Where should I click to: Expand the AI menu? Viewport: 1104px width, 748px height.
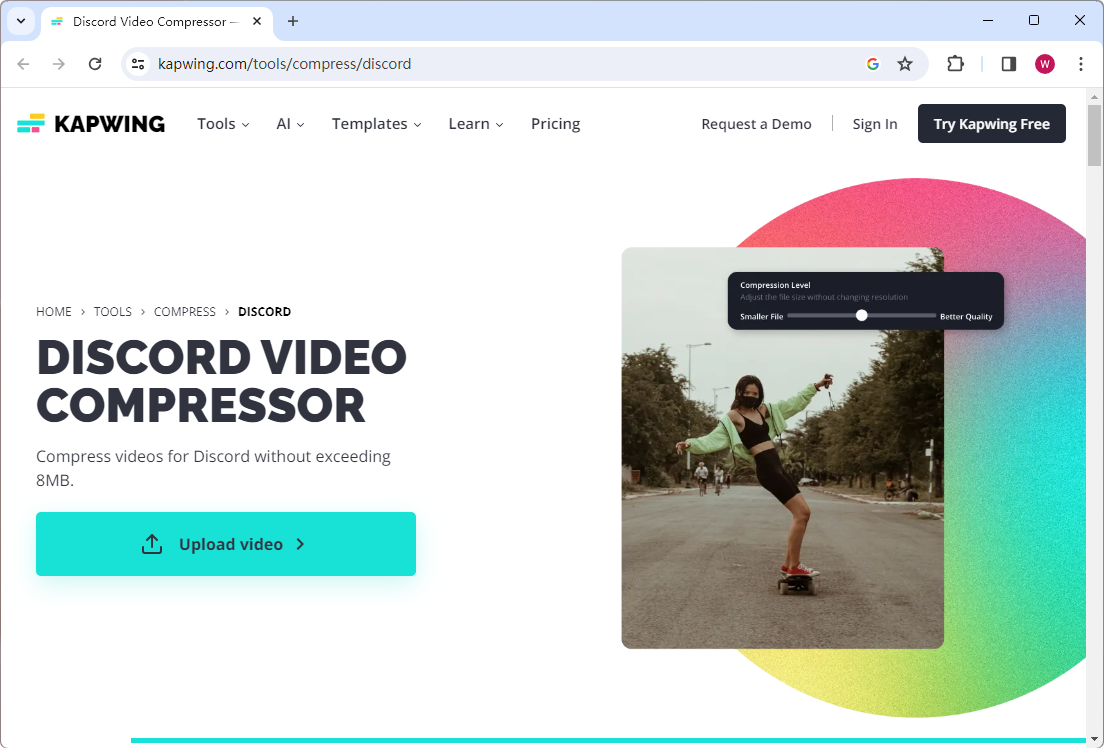tap(290, 124)
